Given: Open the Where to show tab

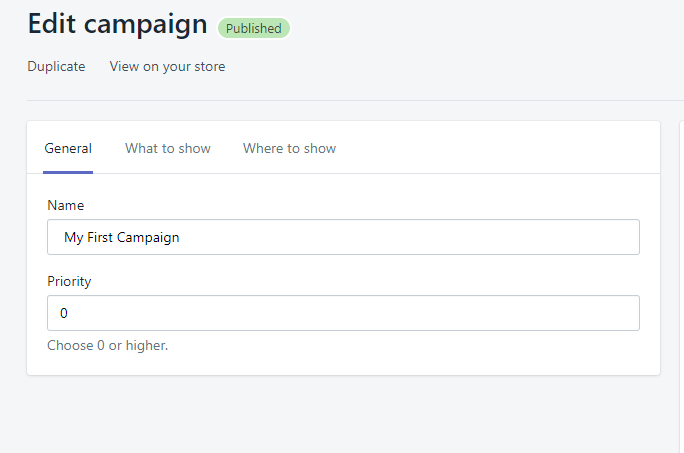Looking at the screenshot, I should coord(289,149).
